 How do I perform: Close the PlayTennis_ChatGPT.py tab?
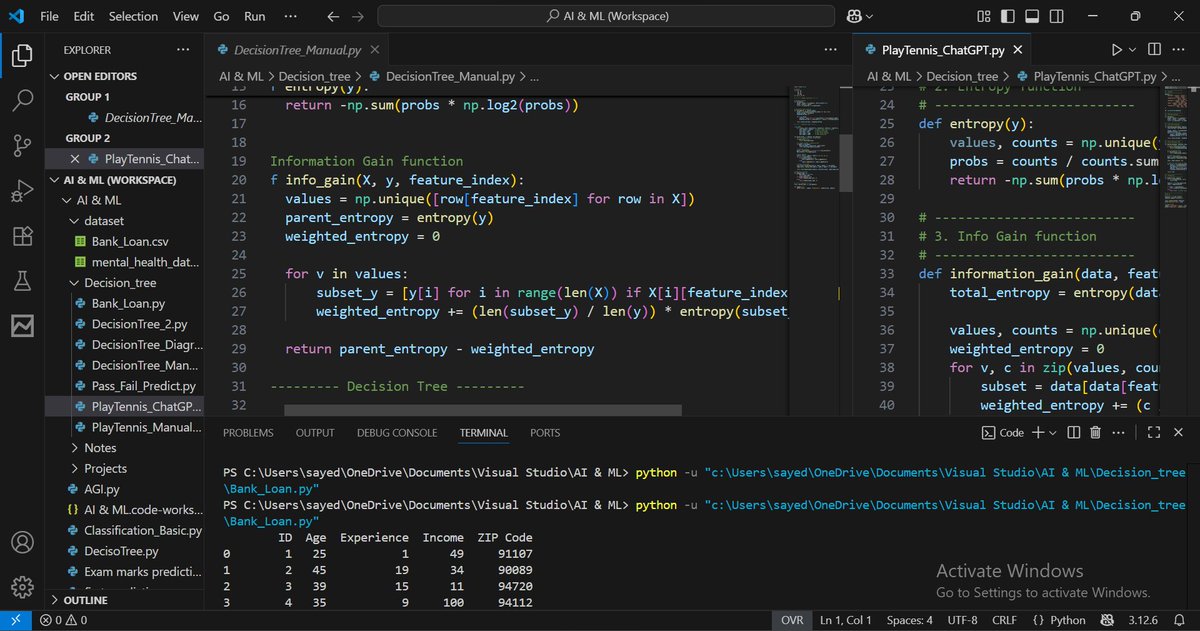click(x=1017, y=50)
